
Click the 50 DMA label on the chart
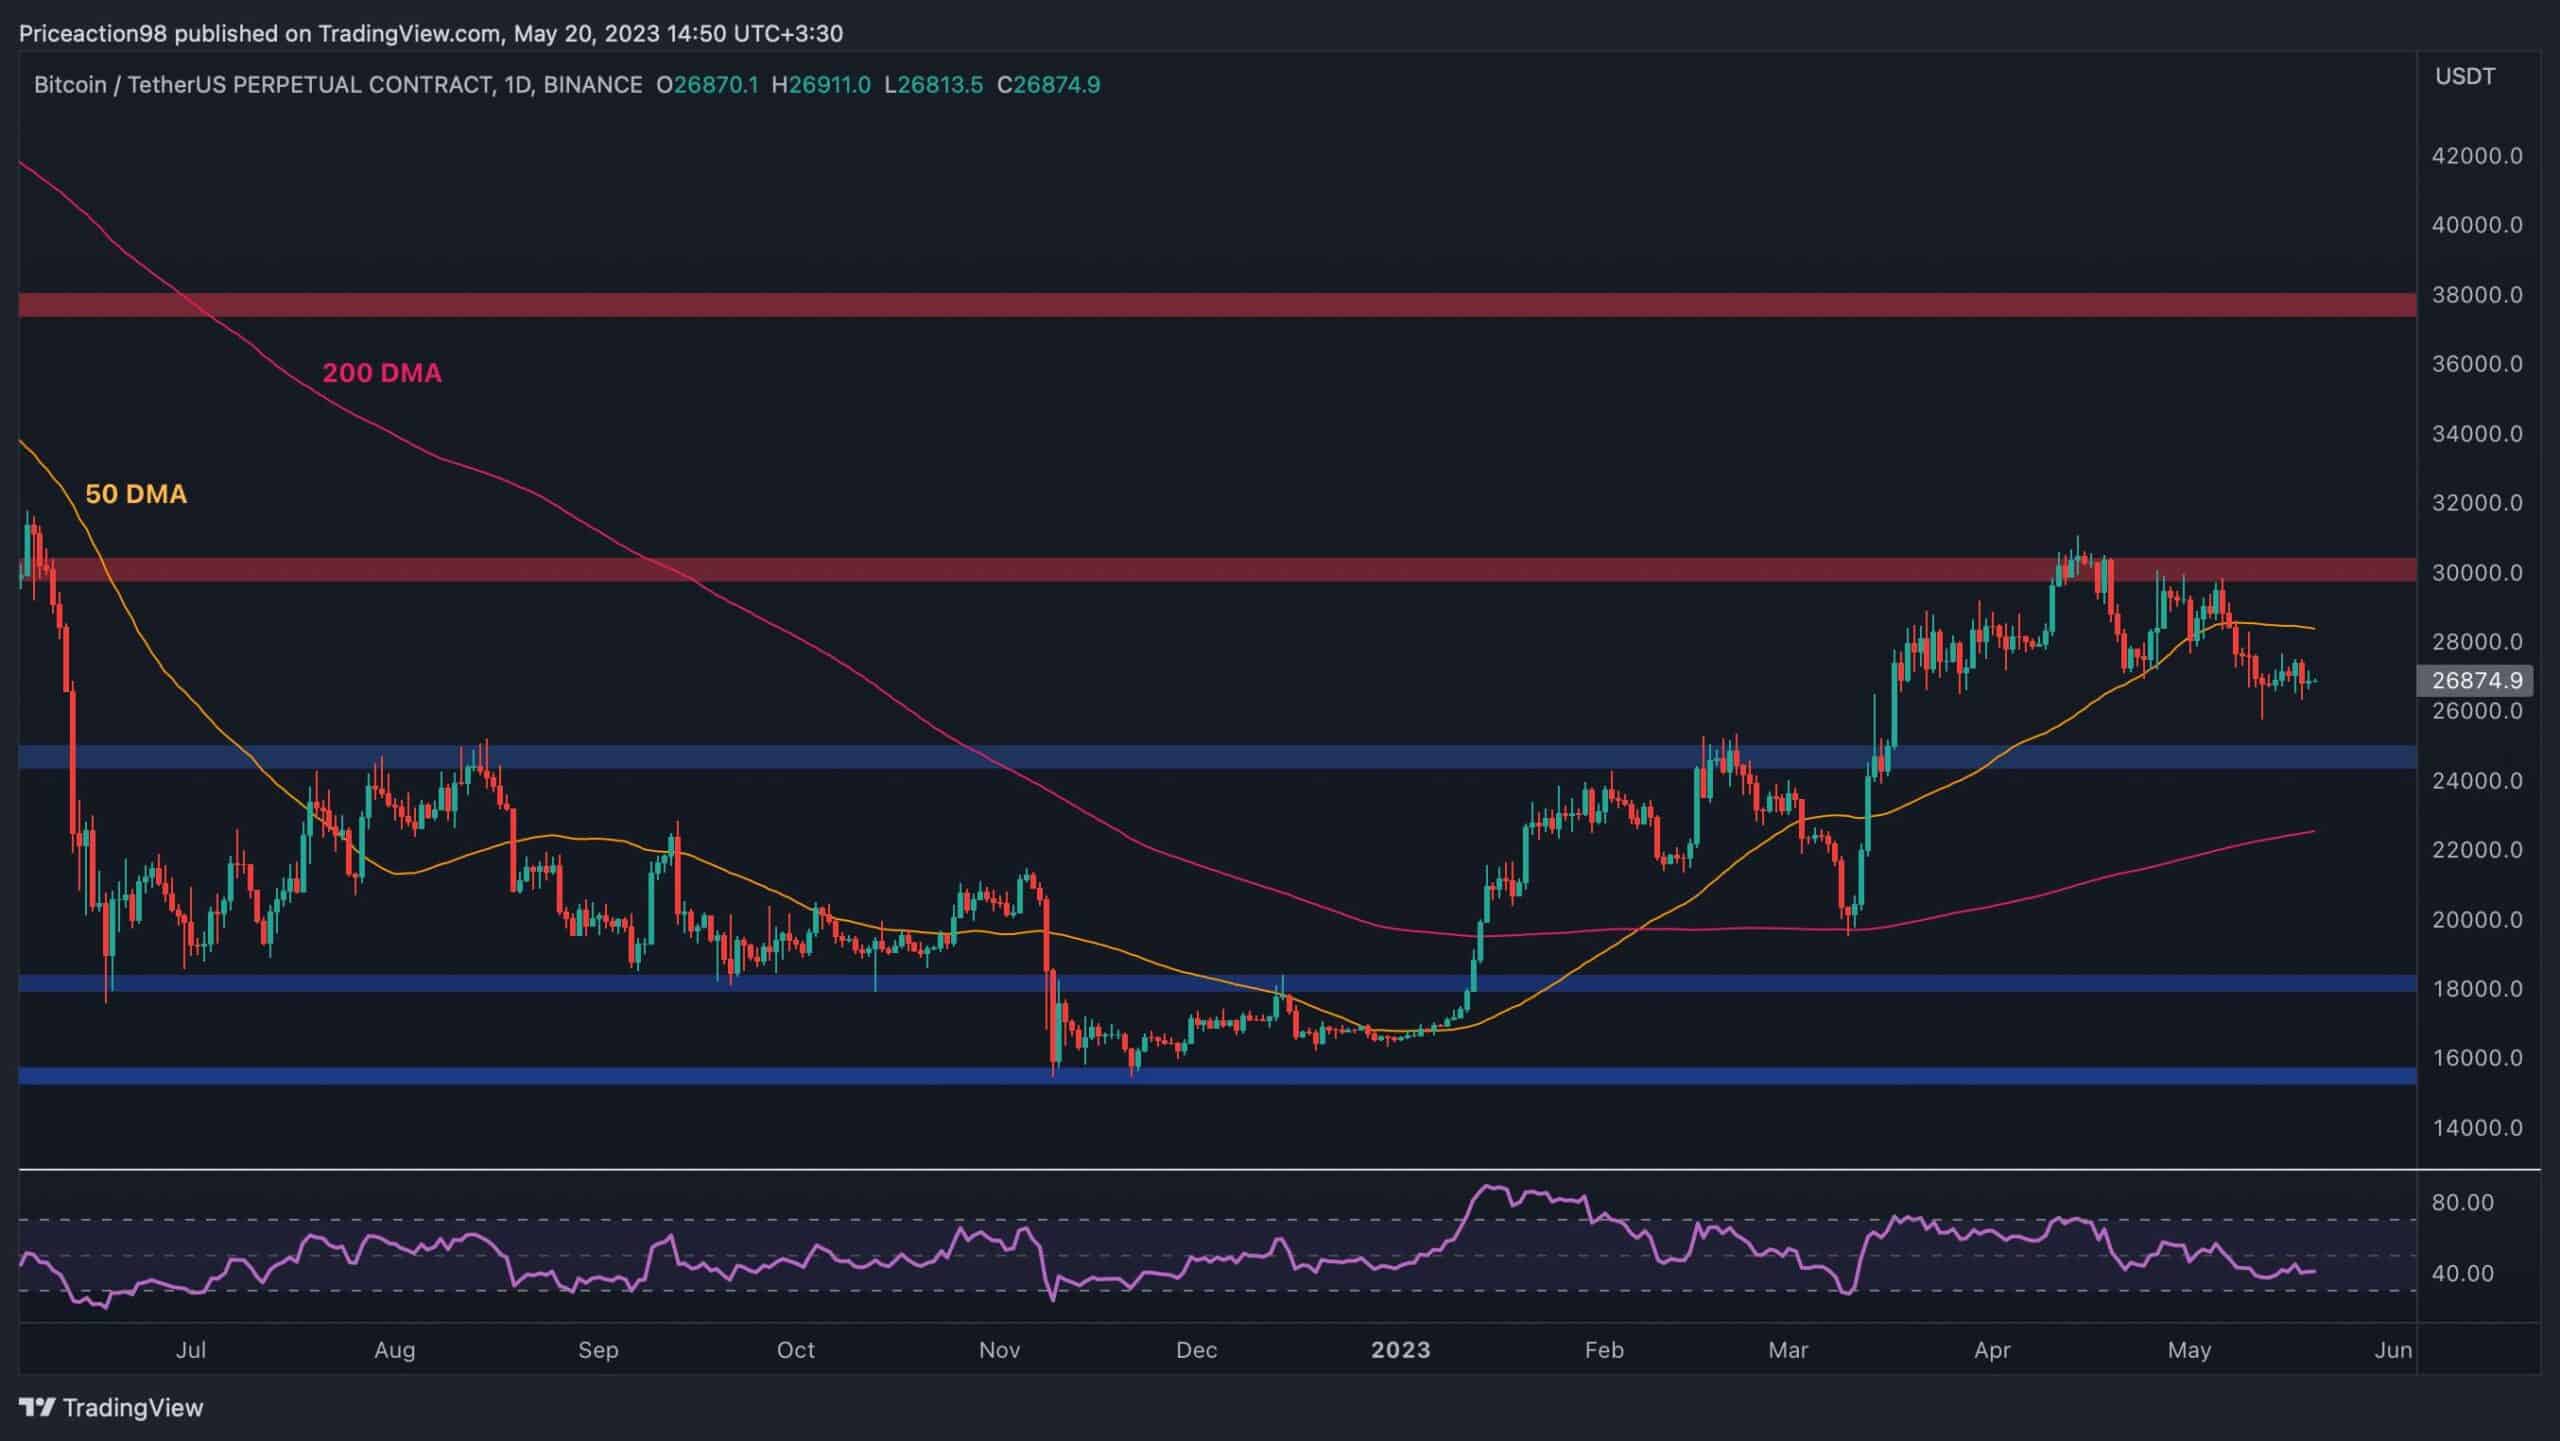point(136,494)
